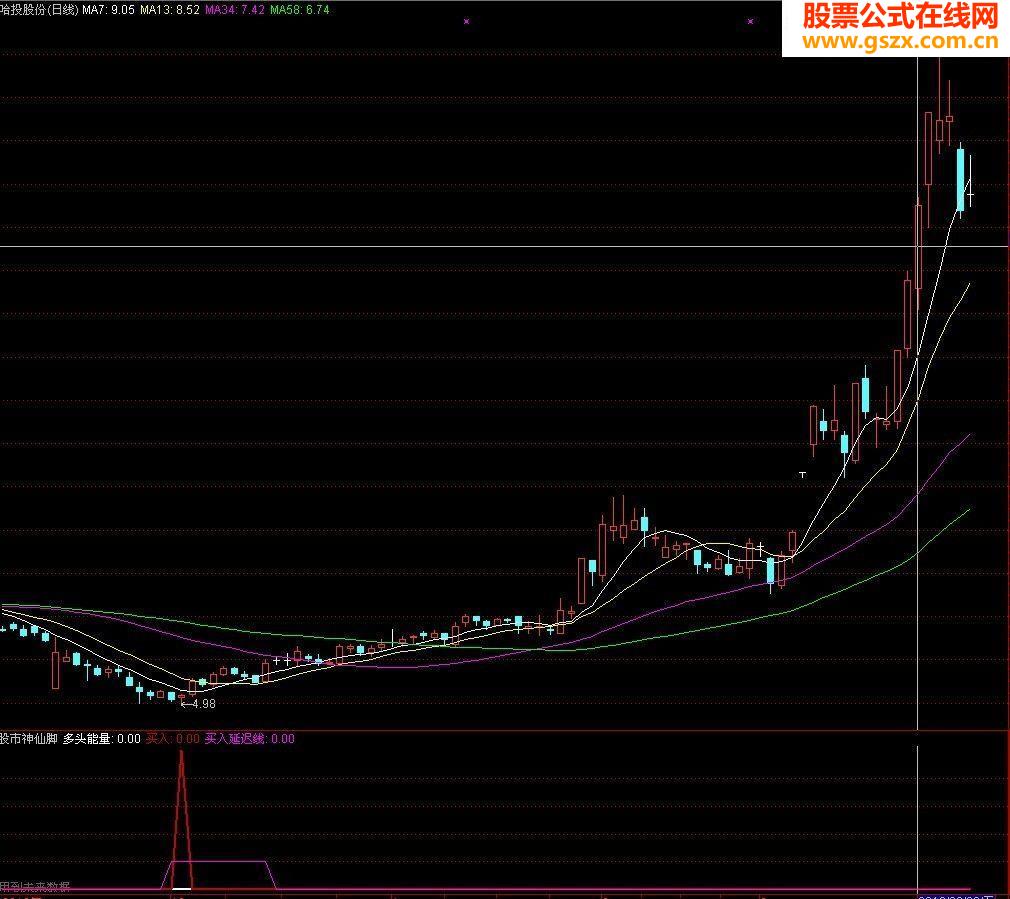This screenshot has height=899, width=1010.
Task: Select the 买入: 0.00 value label
Action: (x=173, y=739)
